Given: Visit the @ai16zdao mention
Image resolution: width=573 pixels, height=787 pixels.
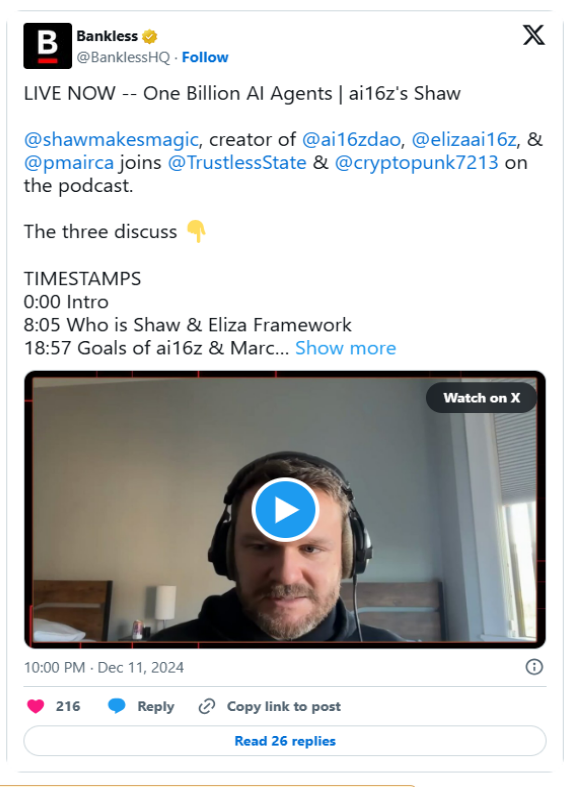Looking at the screenshot, I should [x=351, y=140].
